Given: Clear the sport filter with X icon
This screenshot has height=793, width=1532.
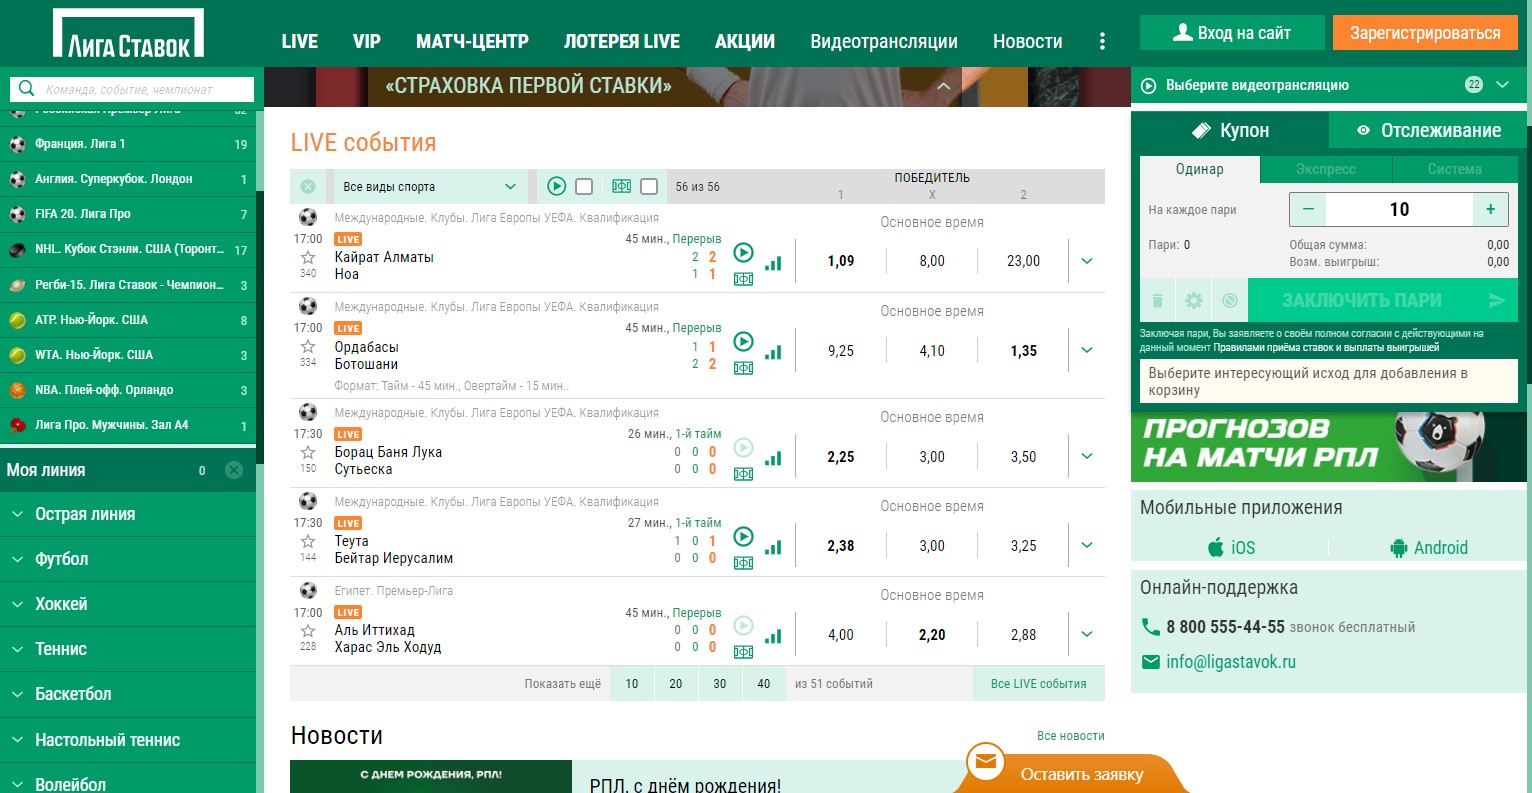Looking at the screenshot, I should 308,186.
